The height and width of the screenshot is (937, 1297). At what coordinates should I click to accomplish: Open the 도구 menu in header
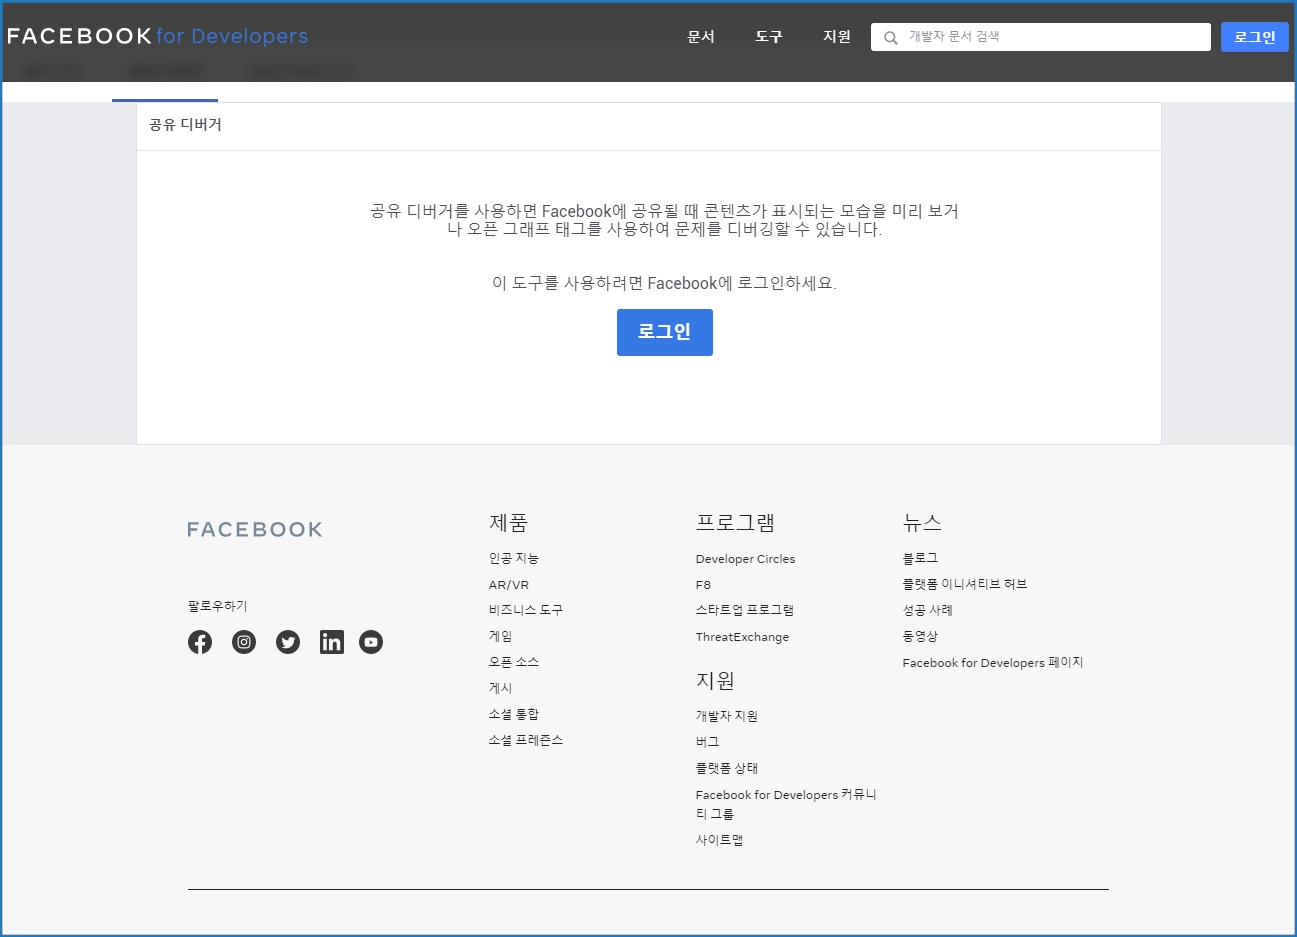coord(769,37)
